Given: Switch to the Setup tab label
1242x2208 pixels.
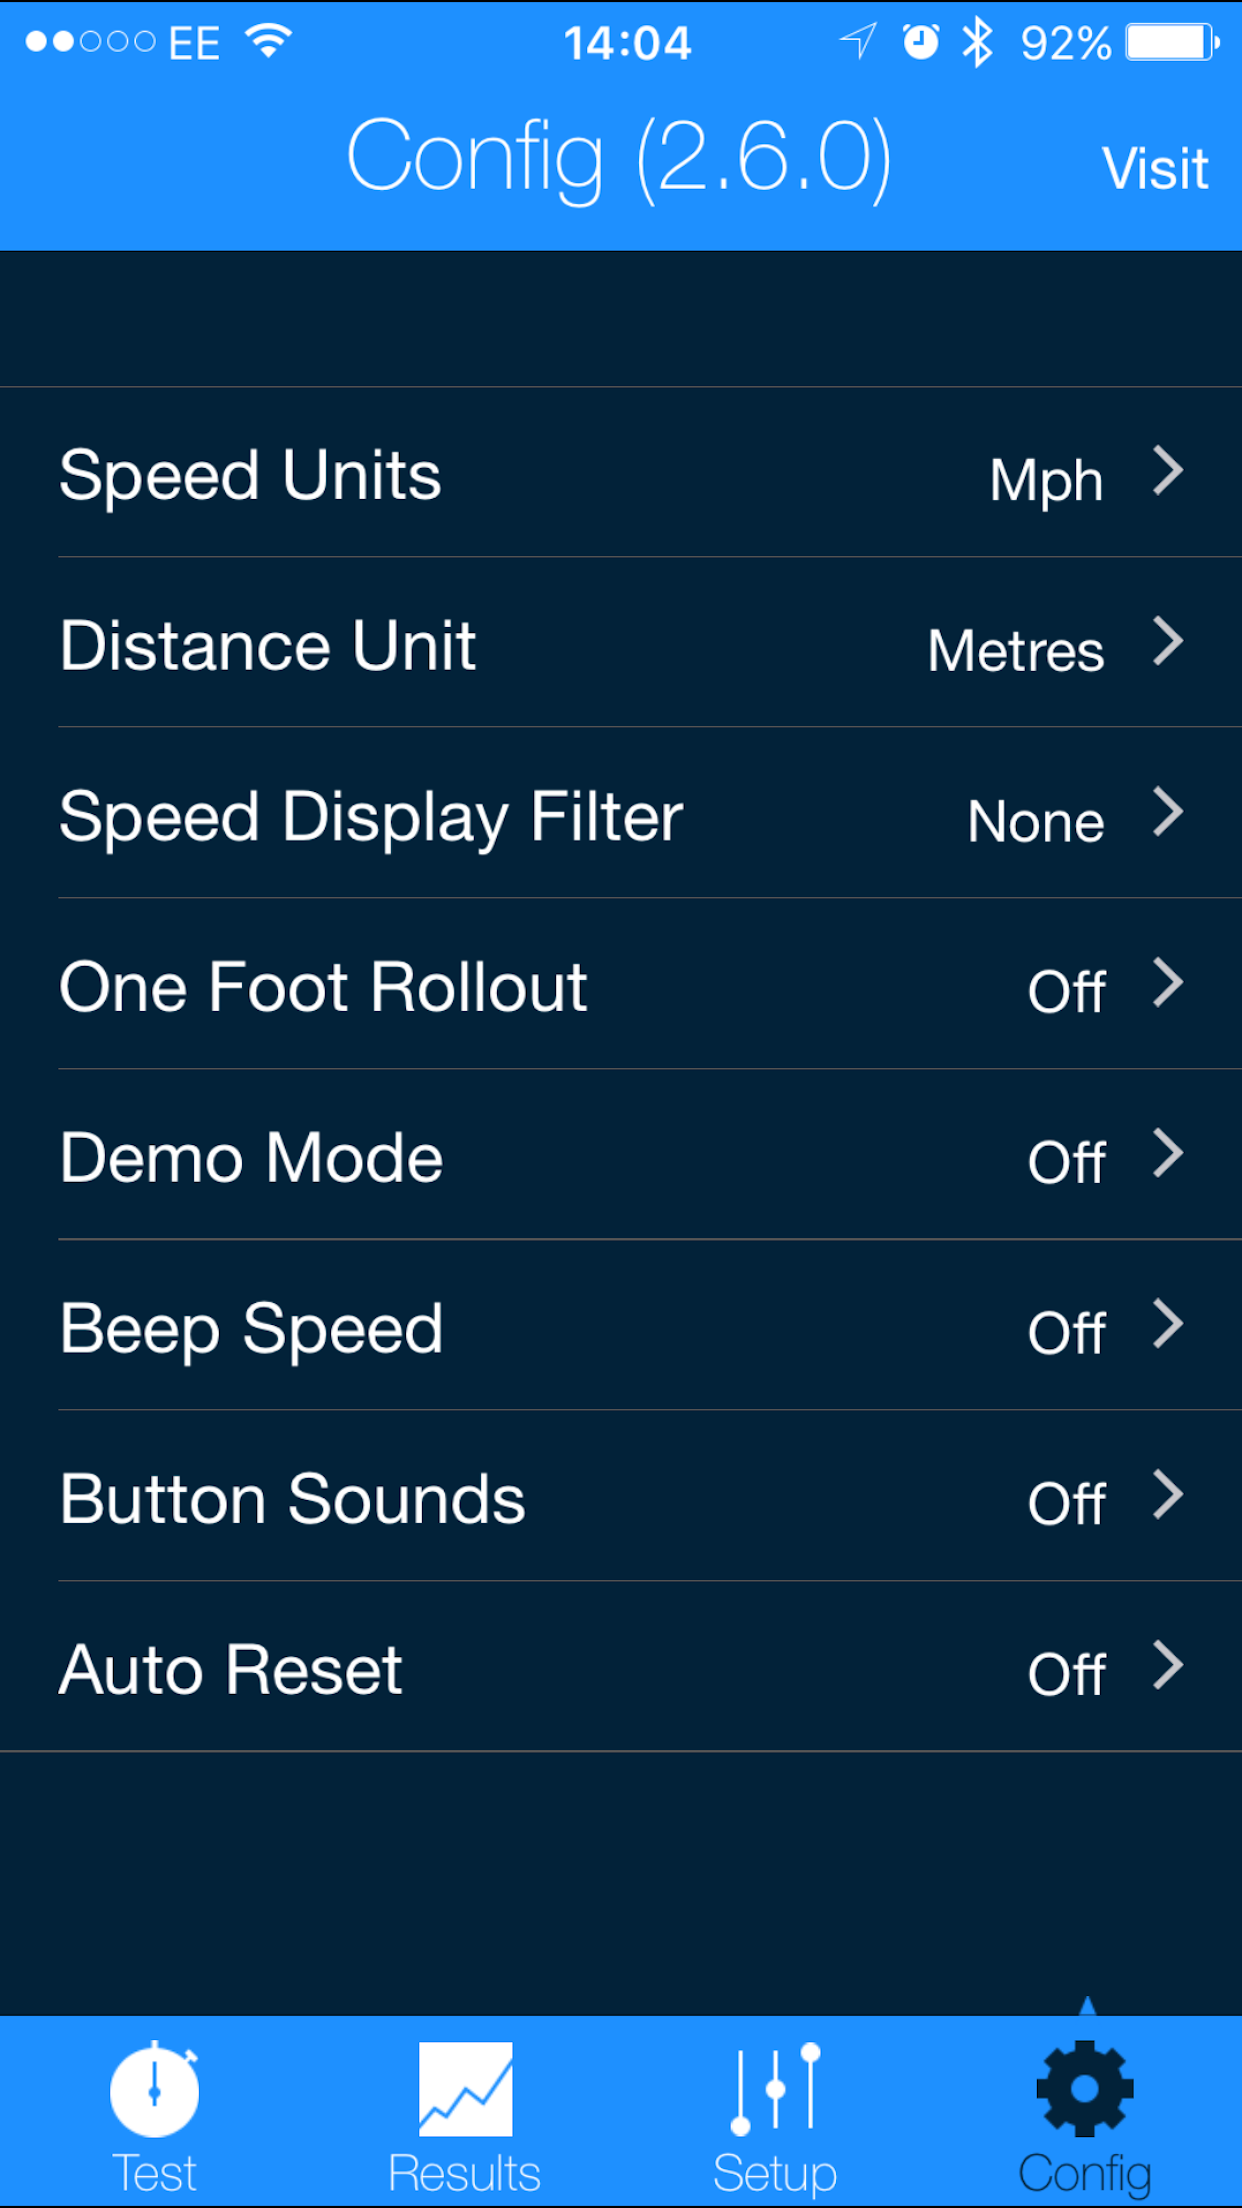Looking at the screenshot, I should coord(775,2173).
